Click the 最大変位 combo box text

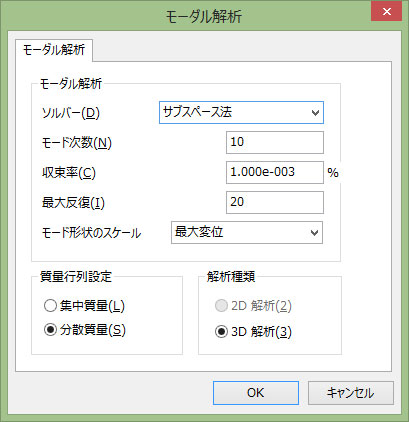(199, 232)
